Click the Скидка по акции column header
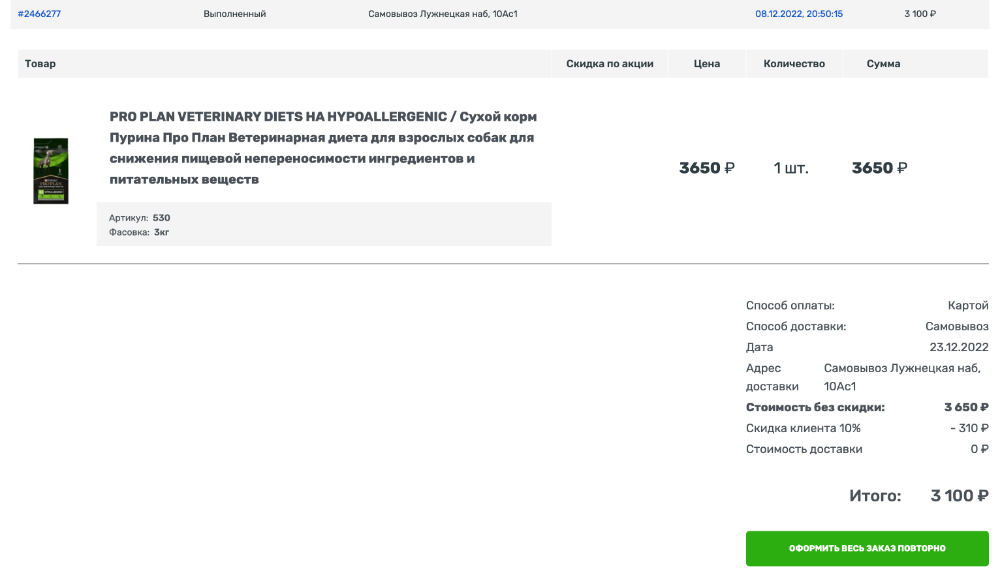 coord(610,64)
